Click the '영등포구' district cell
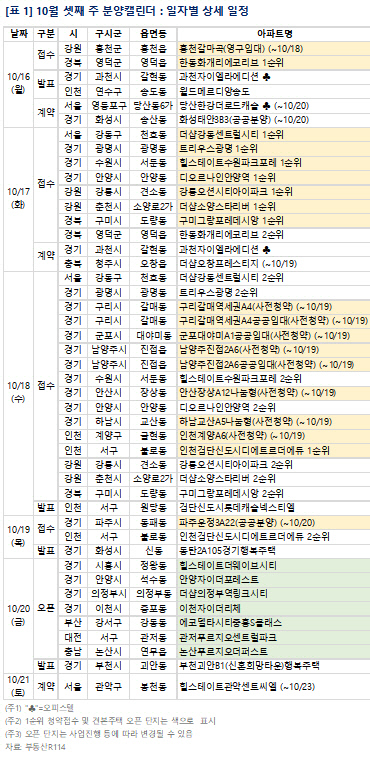 pyautogui.click(x=108, y=106)
